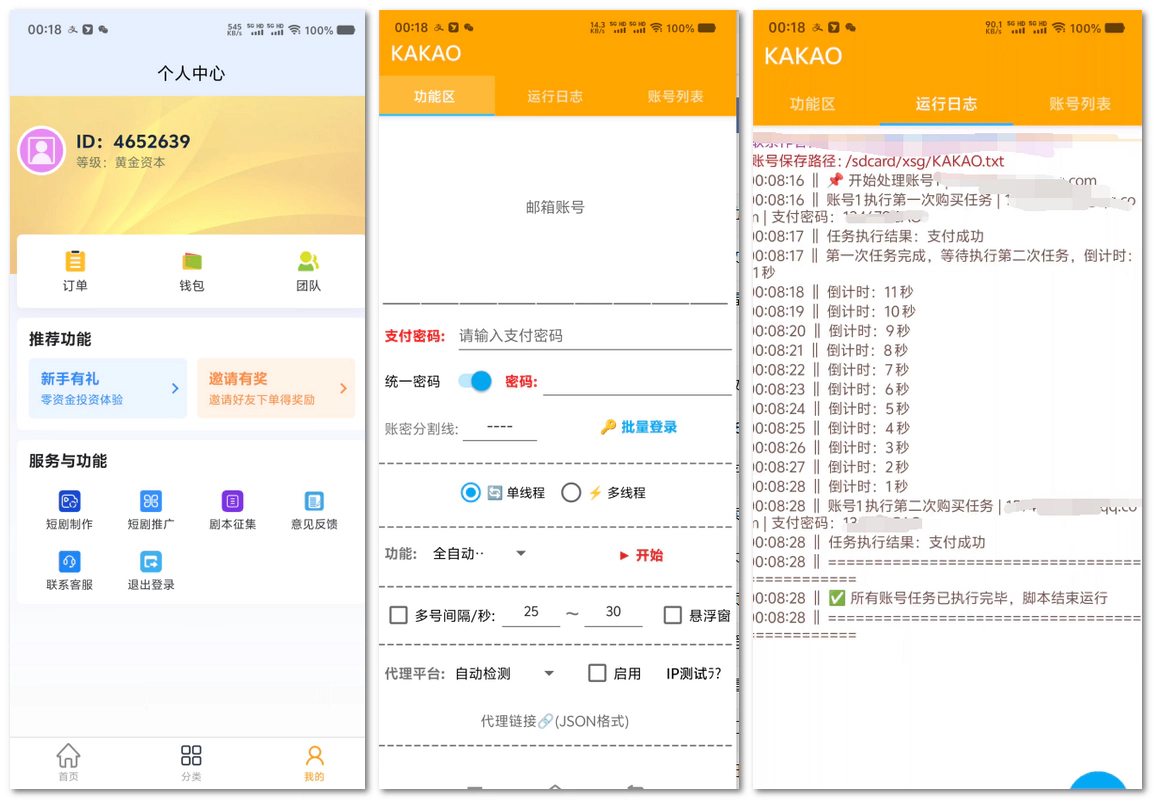Open the 代理平台 自动检测 dropdown
The image size is (1153, 800).
coord(548,674)
